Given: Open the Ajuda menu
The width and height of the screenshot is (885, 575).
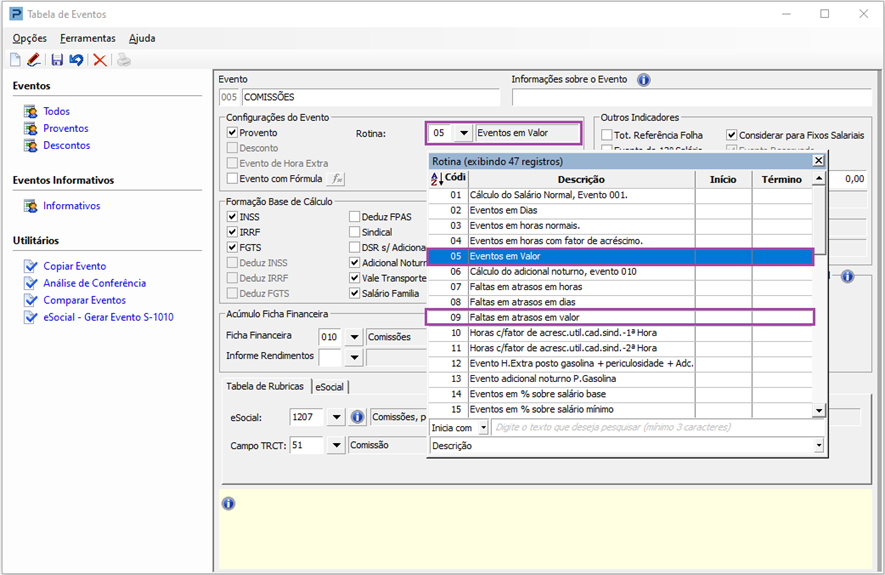Looking at the screenshot, I should tap(142, 38).
